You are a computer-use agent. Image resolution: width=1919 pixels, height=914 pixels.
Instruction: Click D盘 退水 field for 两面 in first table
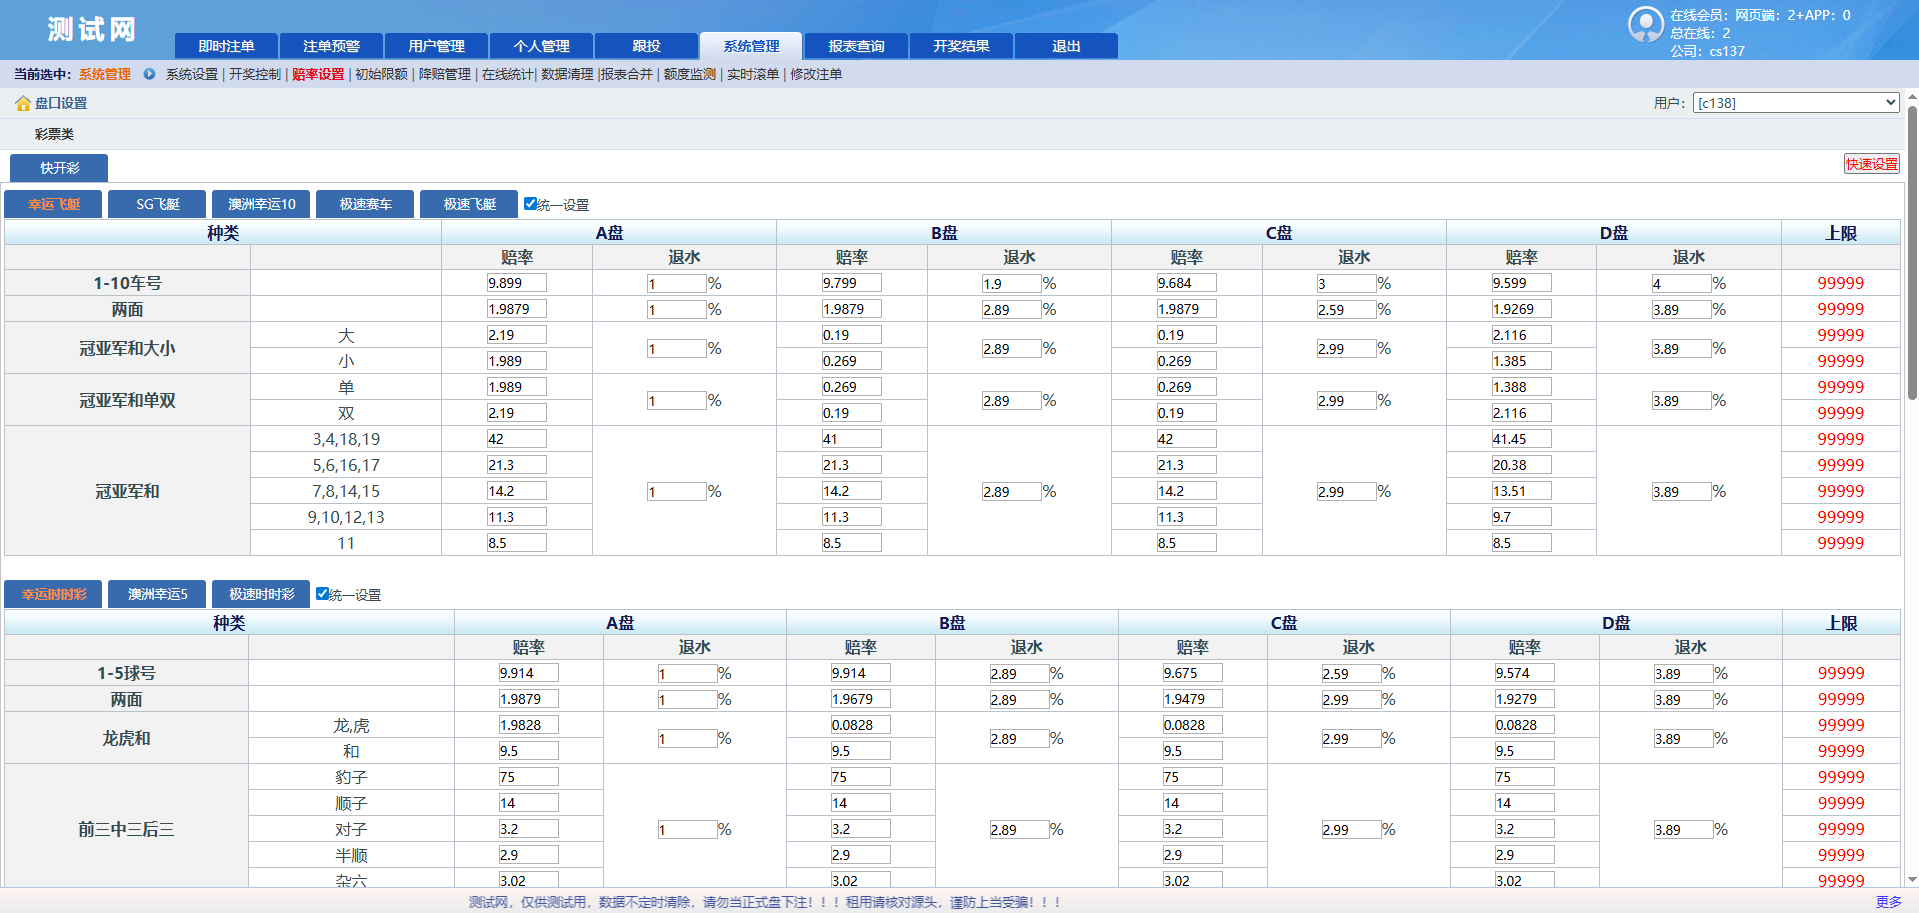(1680, 310)
